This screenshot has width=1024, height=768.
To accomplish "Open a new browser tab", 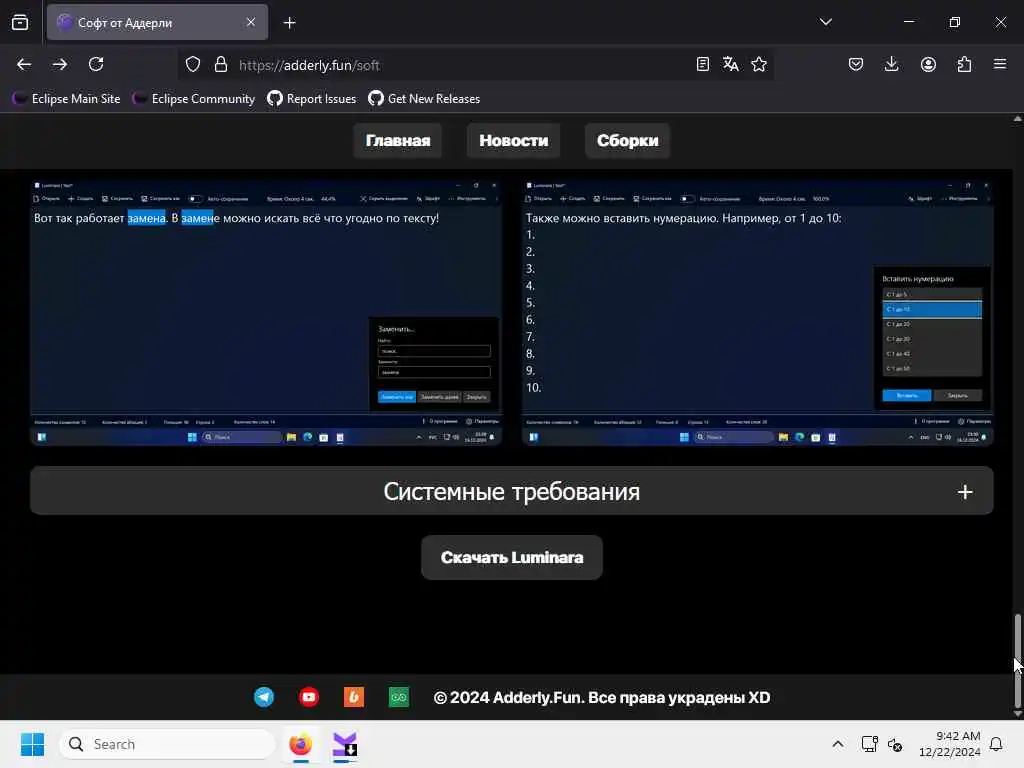I will pyautogui.click(x=289, y=23).
